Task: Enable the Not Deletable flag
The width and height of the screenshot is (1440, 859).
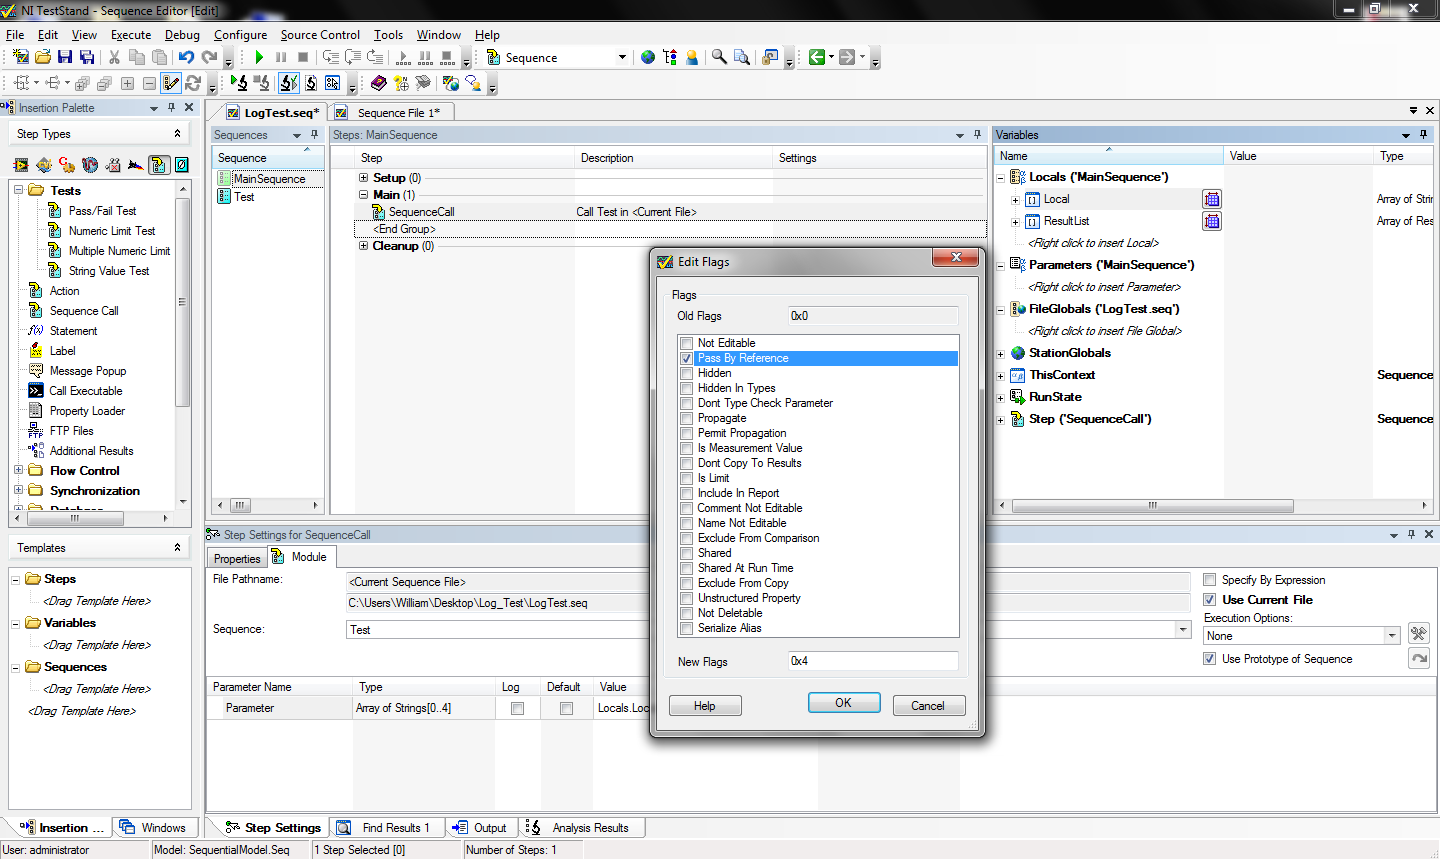Action: click(x=687, y=613)
